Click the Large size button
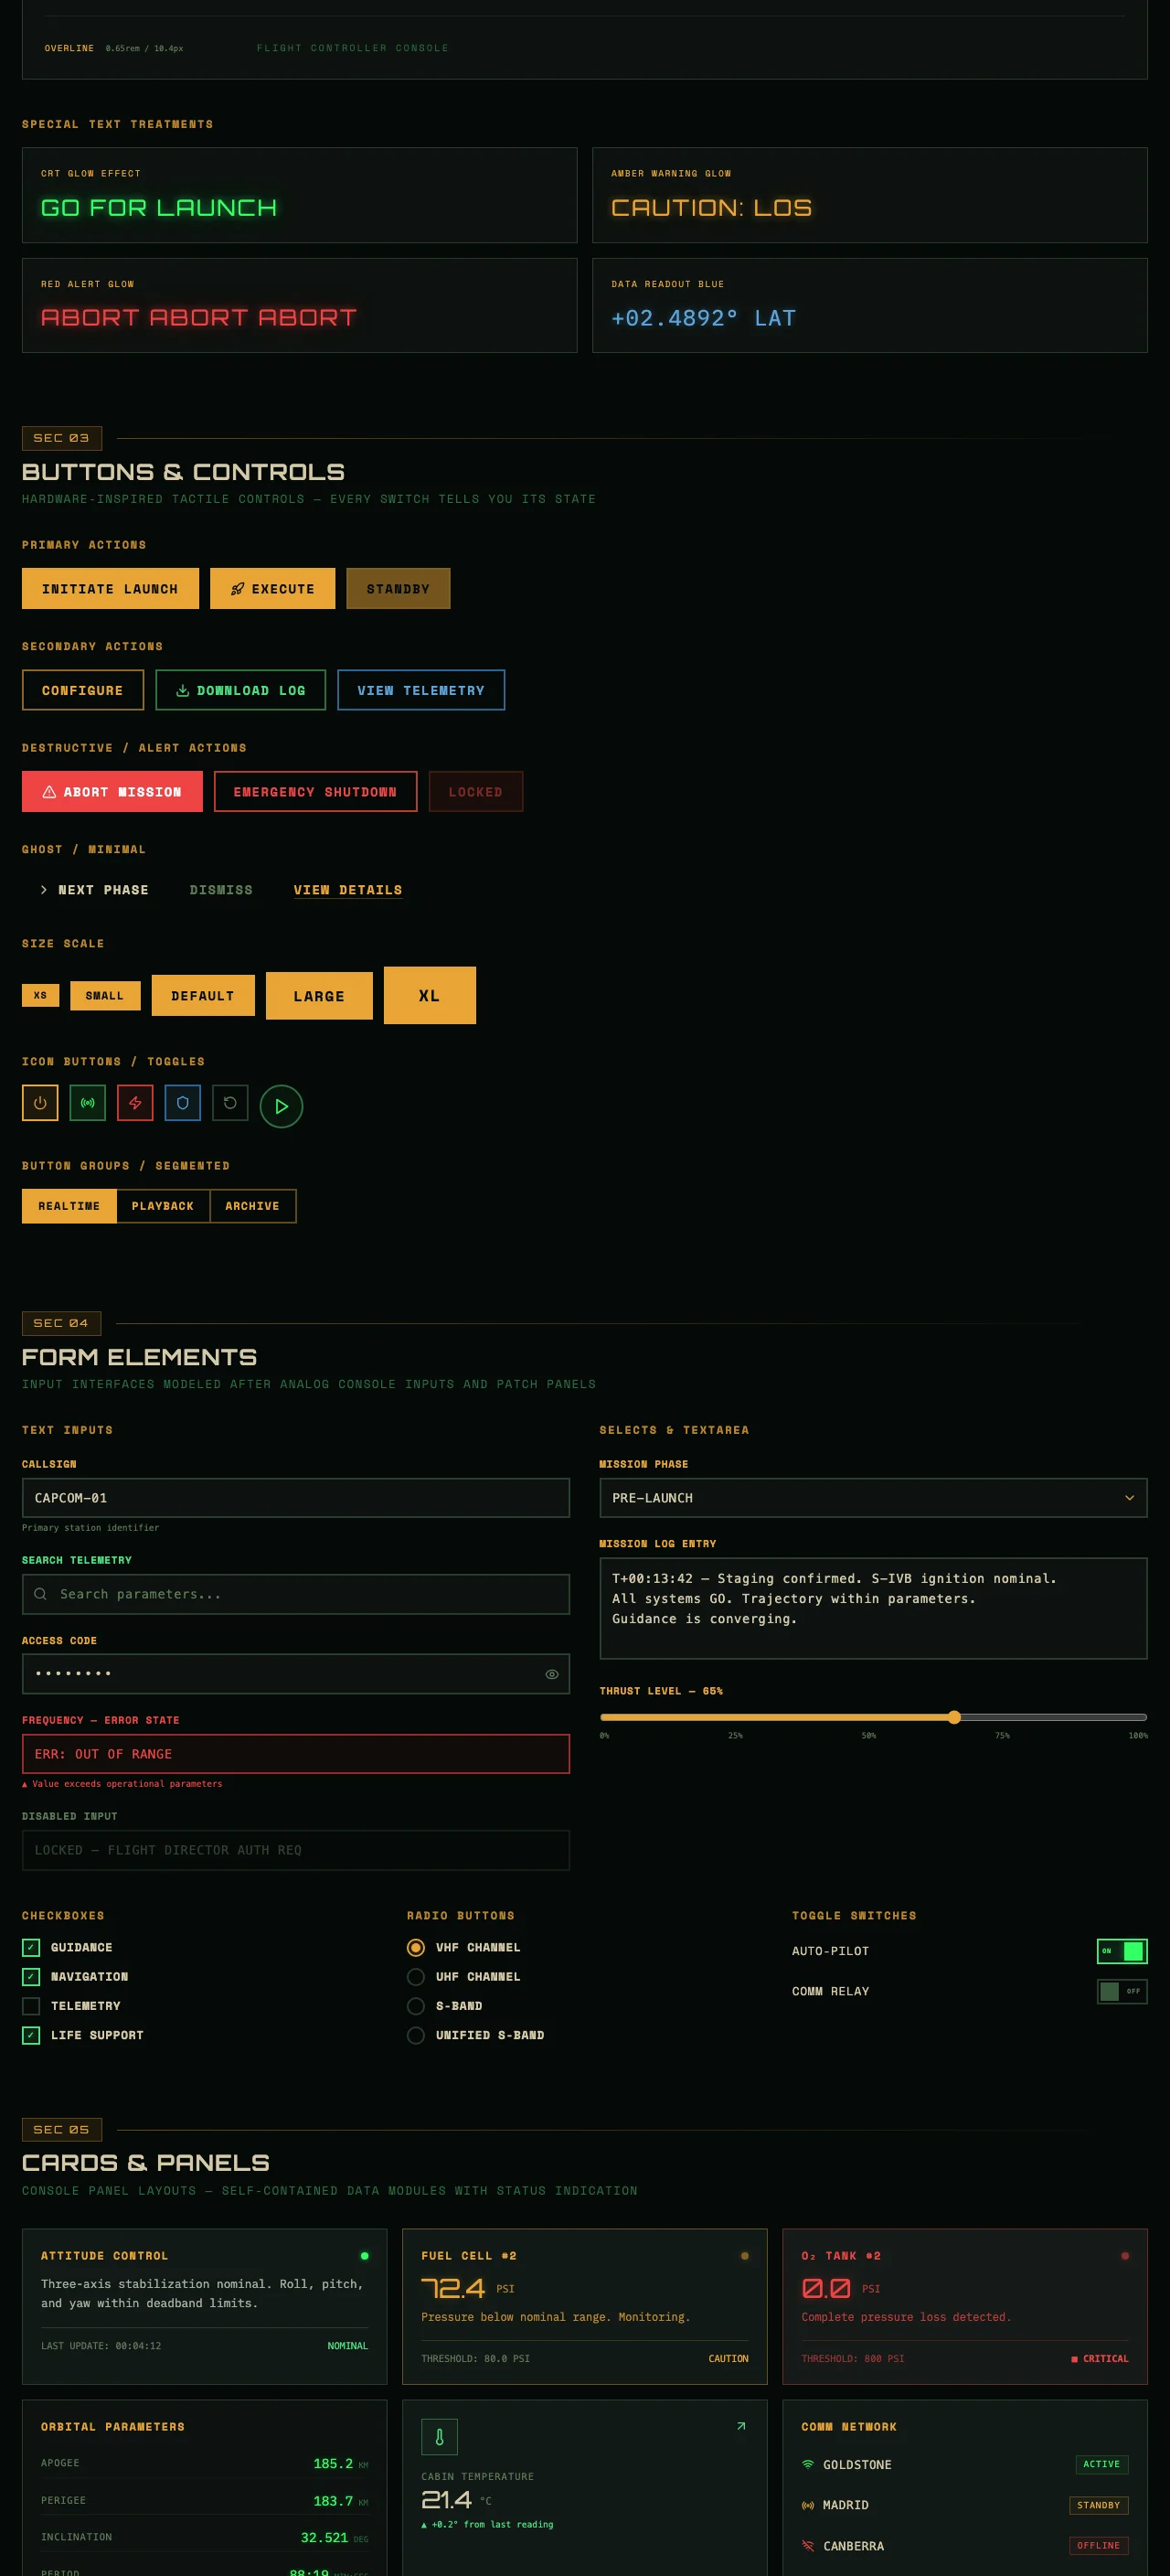 point(319,996)
